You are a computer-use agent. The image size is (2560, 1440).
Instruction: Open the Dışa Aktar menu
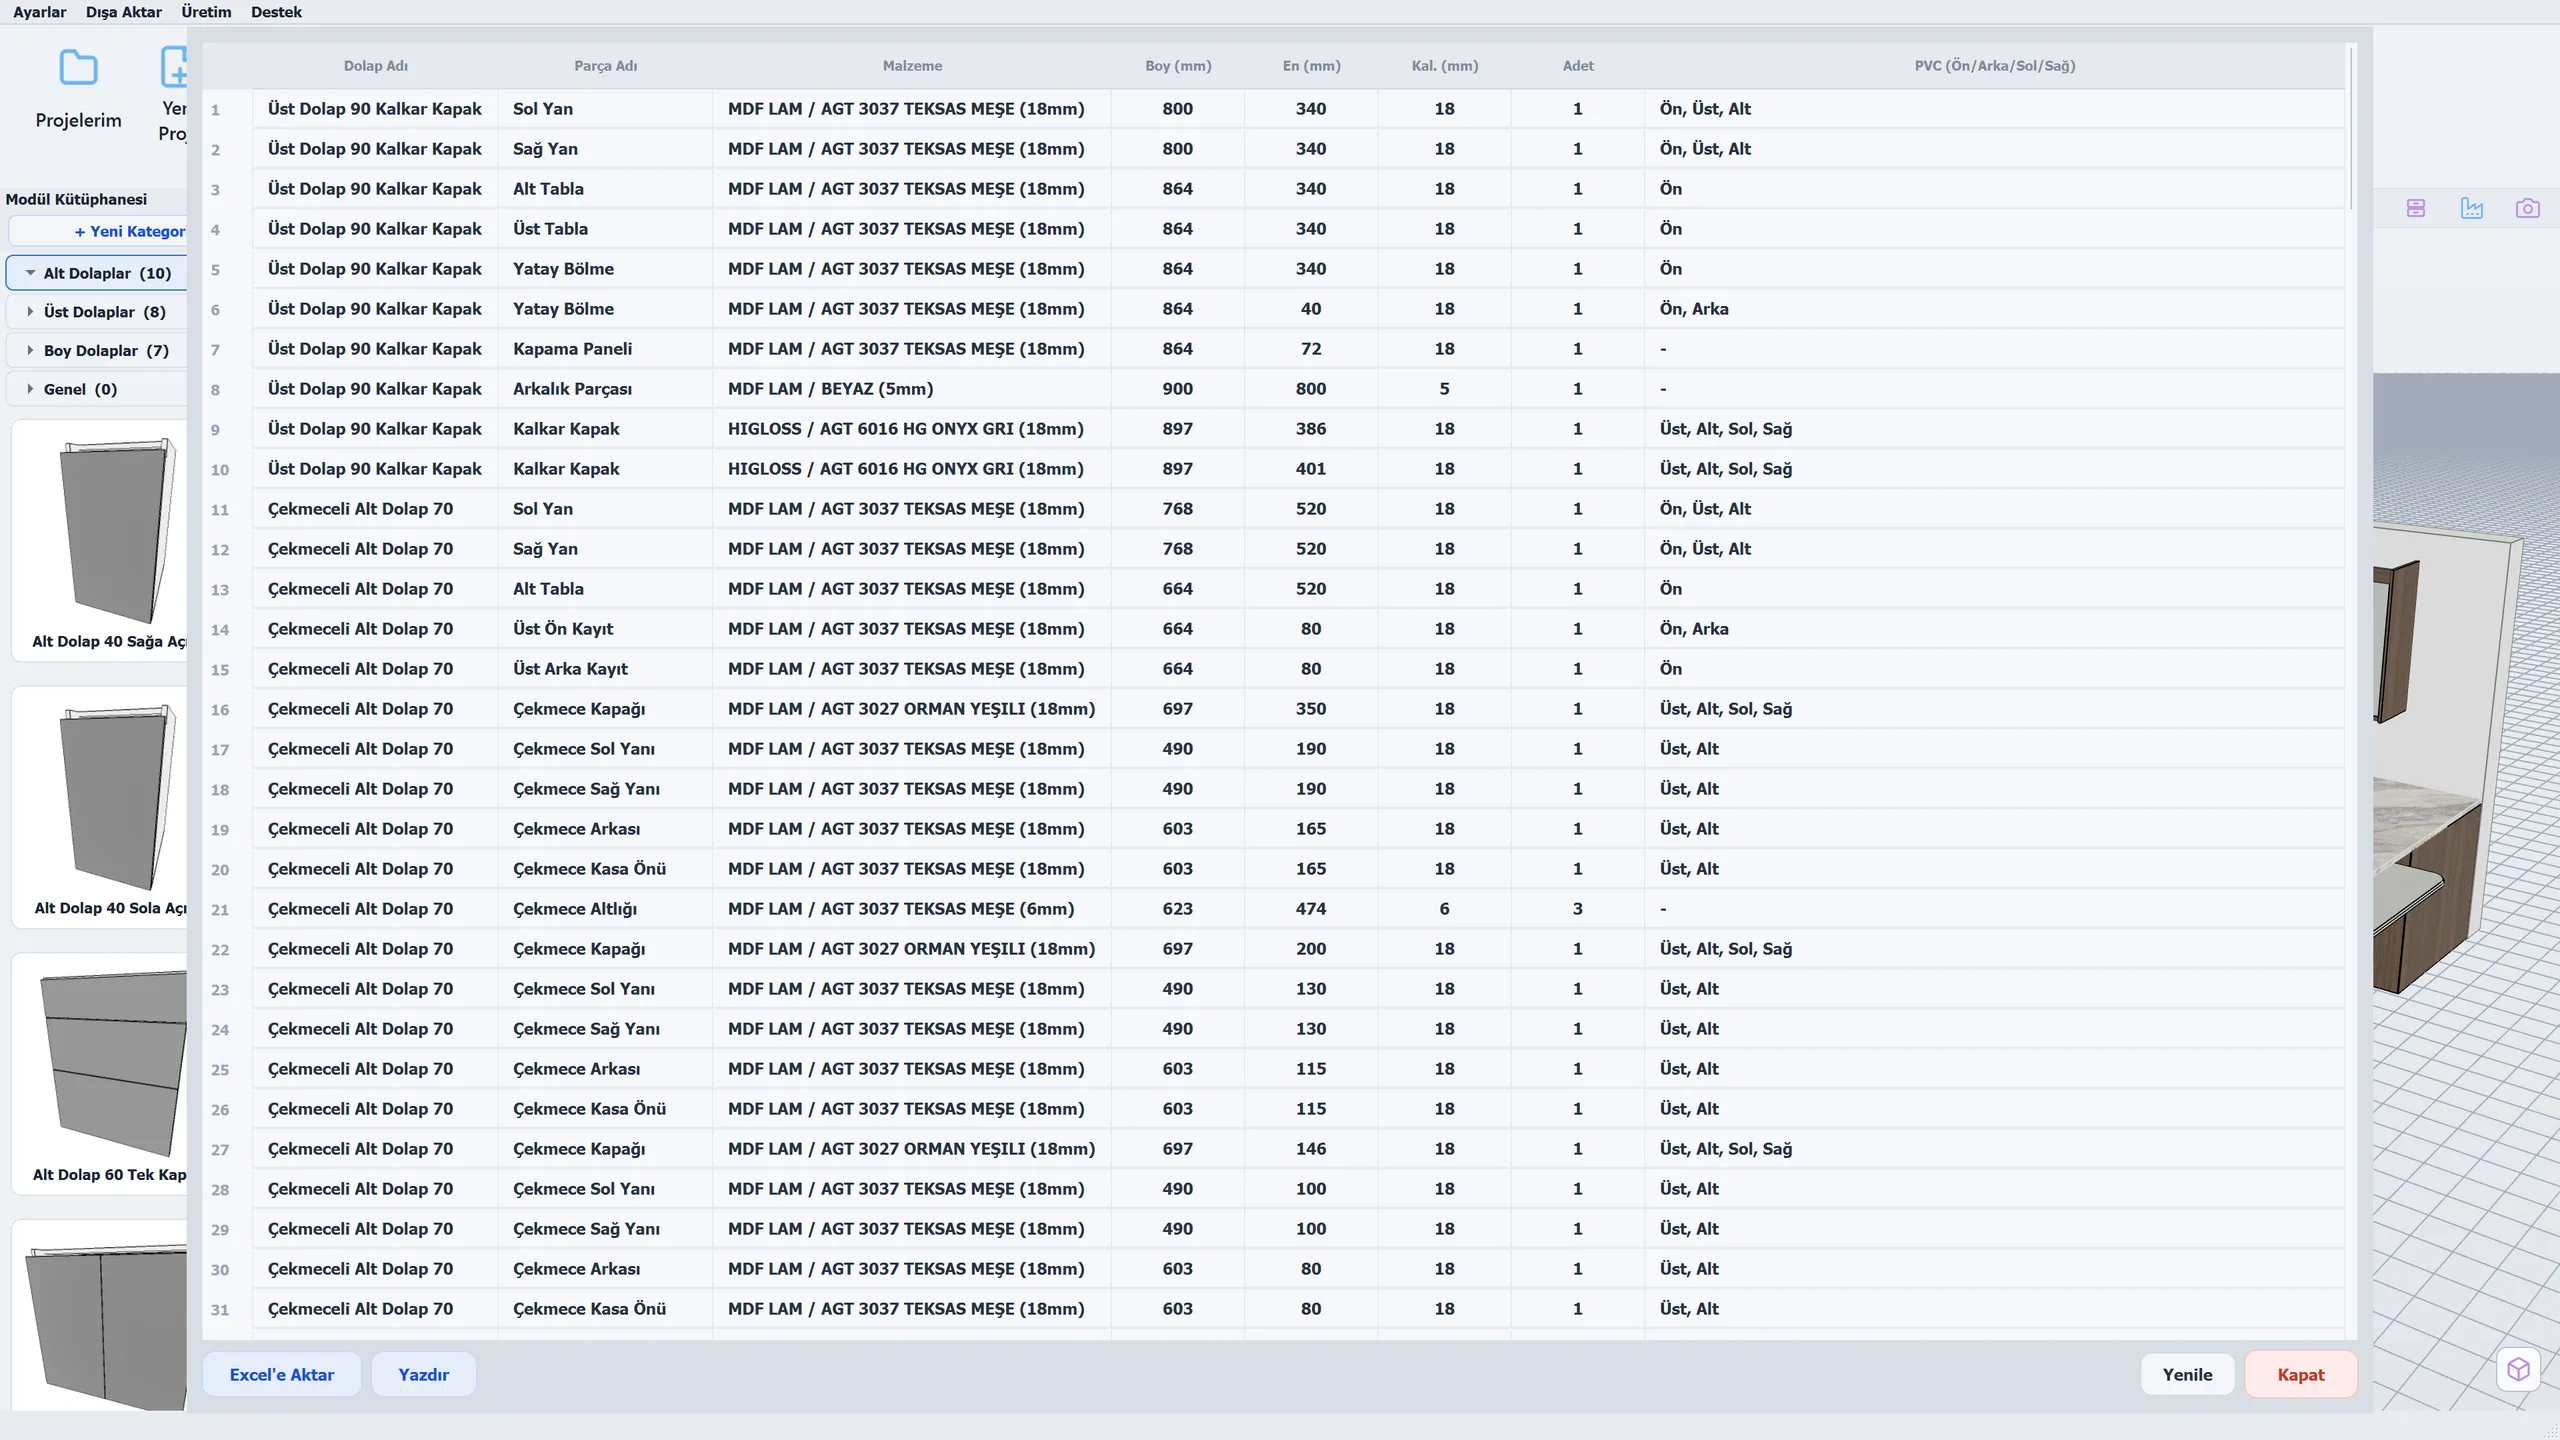pyautogui.click(x=124, y=12)
